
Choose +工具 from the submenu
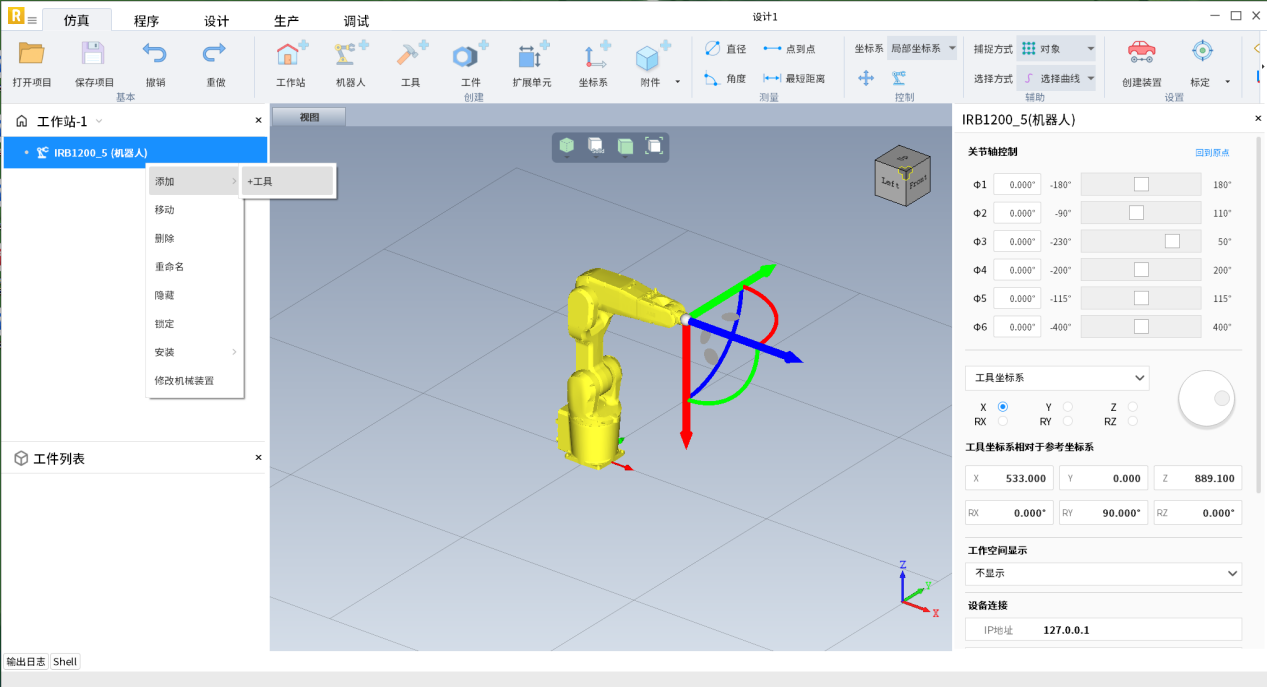click(288, 181)
